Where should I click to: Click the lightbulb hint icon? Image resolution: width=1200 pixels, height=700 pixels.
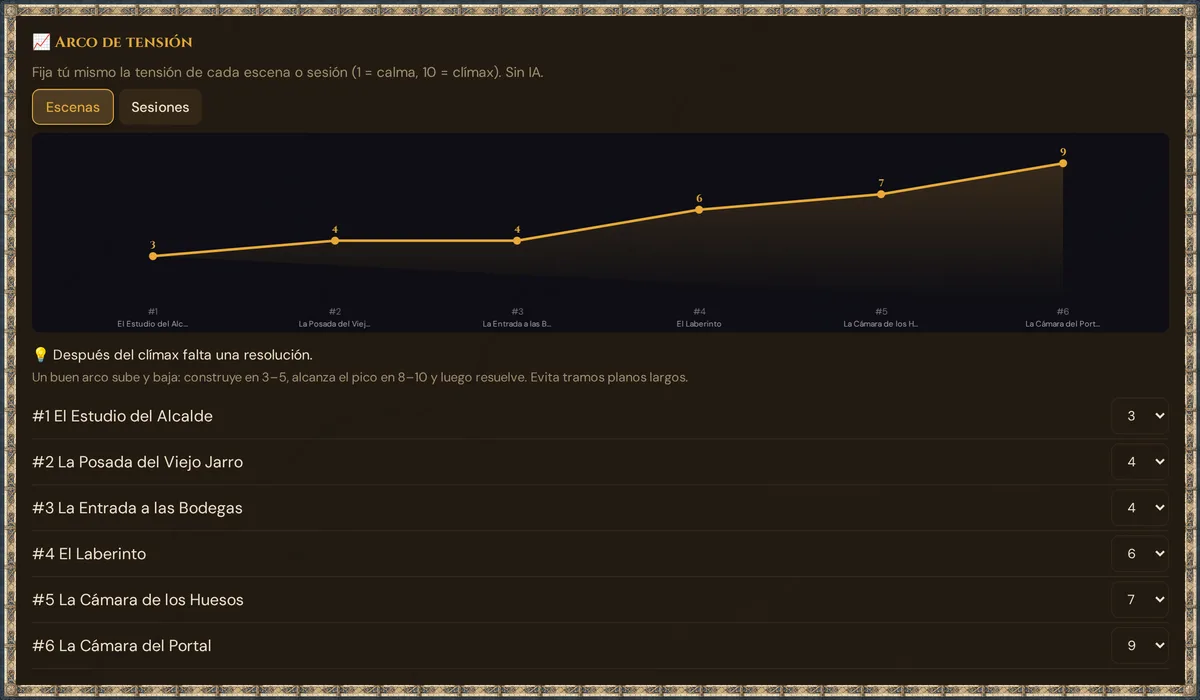[40, 355]
